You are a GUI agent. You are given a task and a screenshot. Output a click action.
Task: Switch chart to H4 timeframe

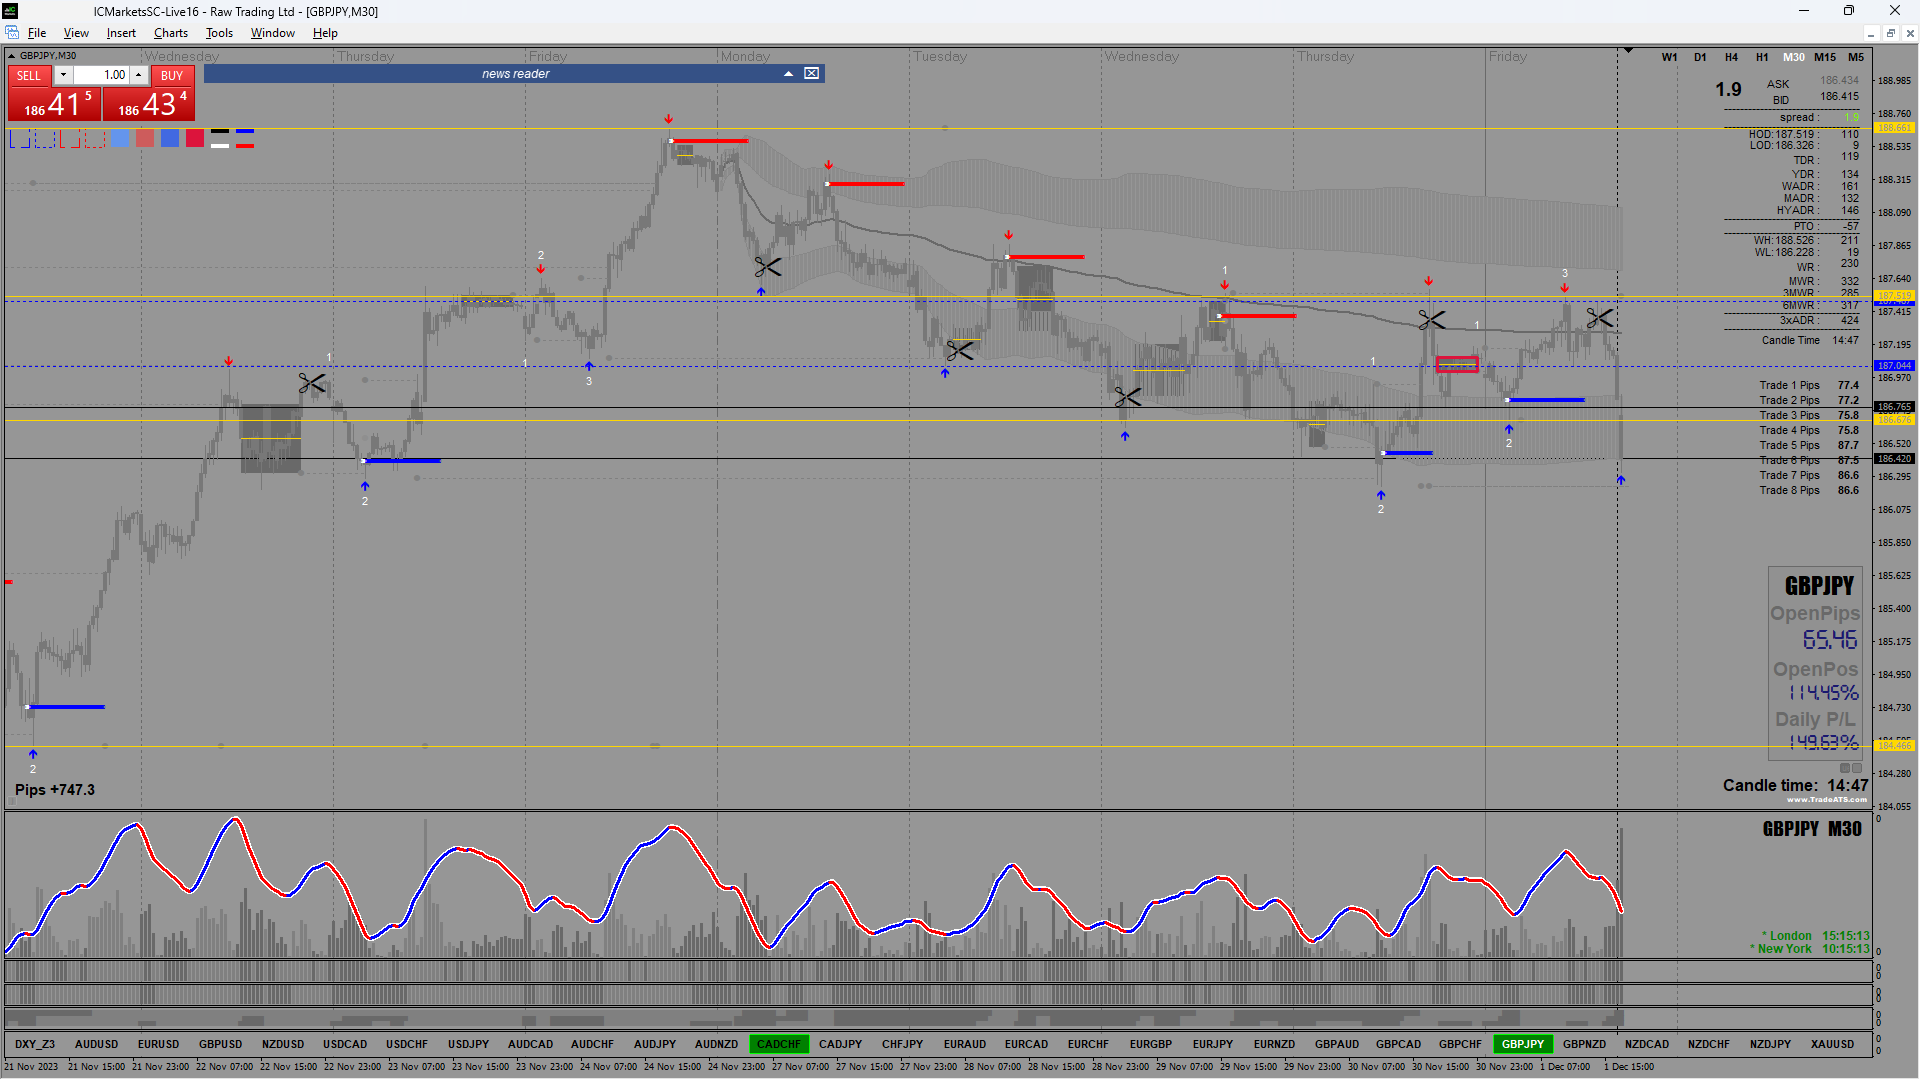pos(1731,57)
